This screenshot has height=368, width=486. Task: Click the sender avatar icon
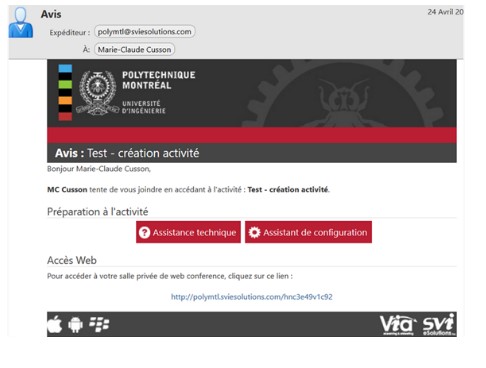pos(21,23)
